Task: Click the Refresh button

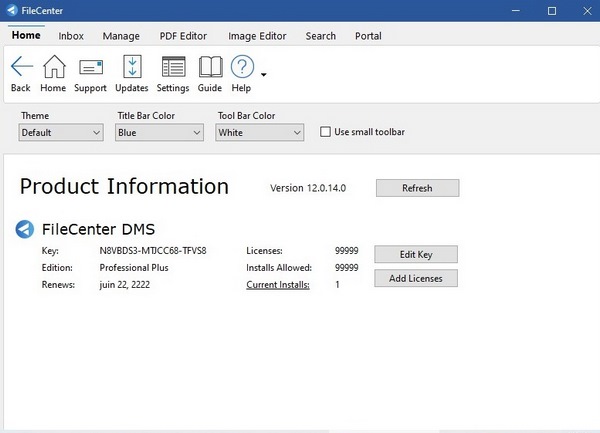Action: 417,188
